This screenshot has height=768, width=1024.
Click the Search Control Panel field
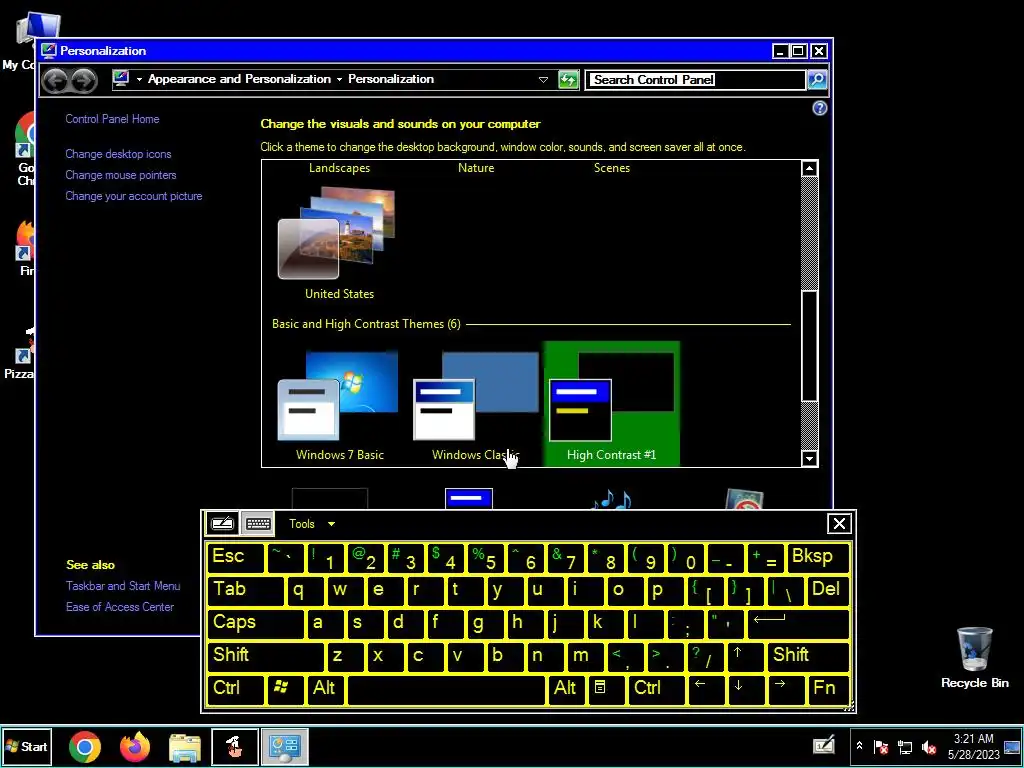695,80
